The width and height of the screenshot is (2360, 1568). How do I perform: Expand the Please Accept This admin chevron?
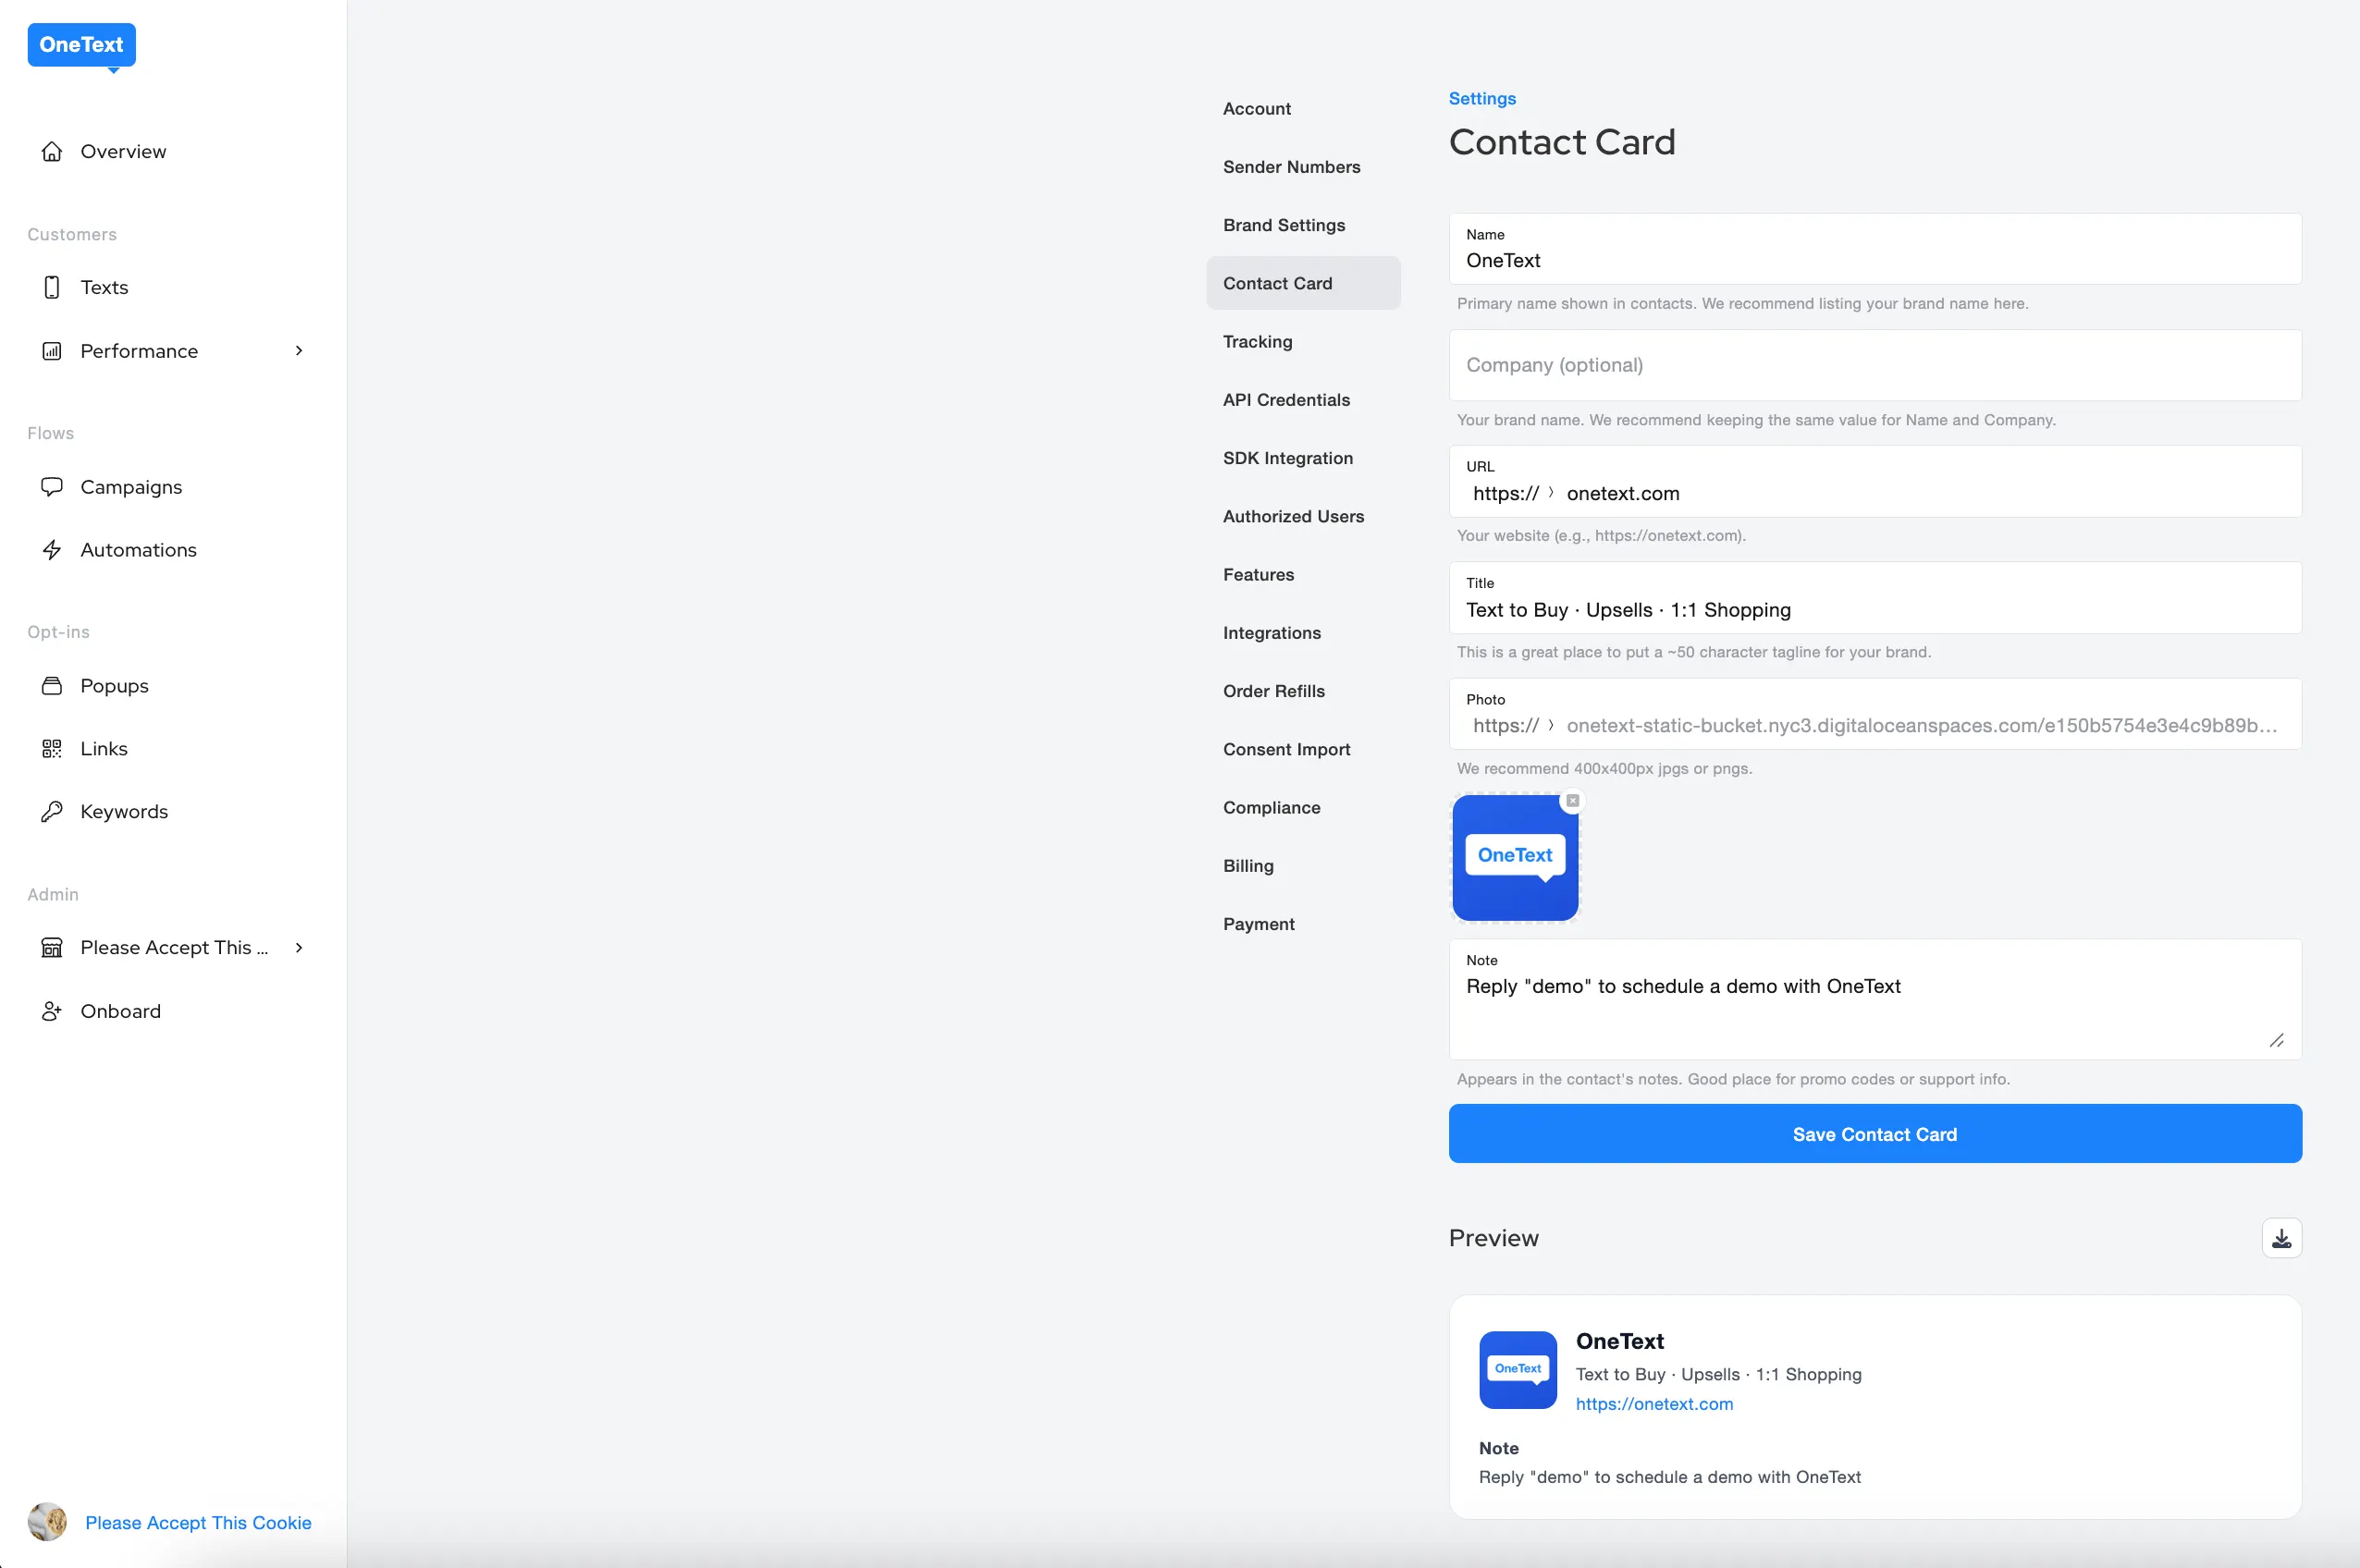pos(298,948)
